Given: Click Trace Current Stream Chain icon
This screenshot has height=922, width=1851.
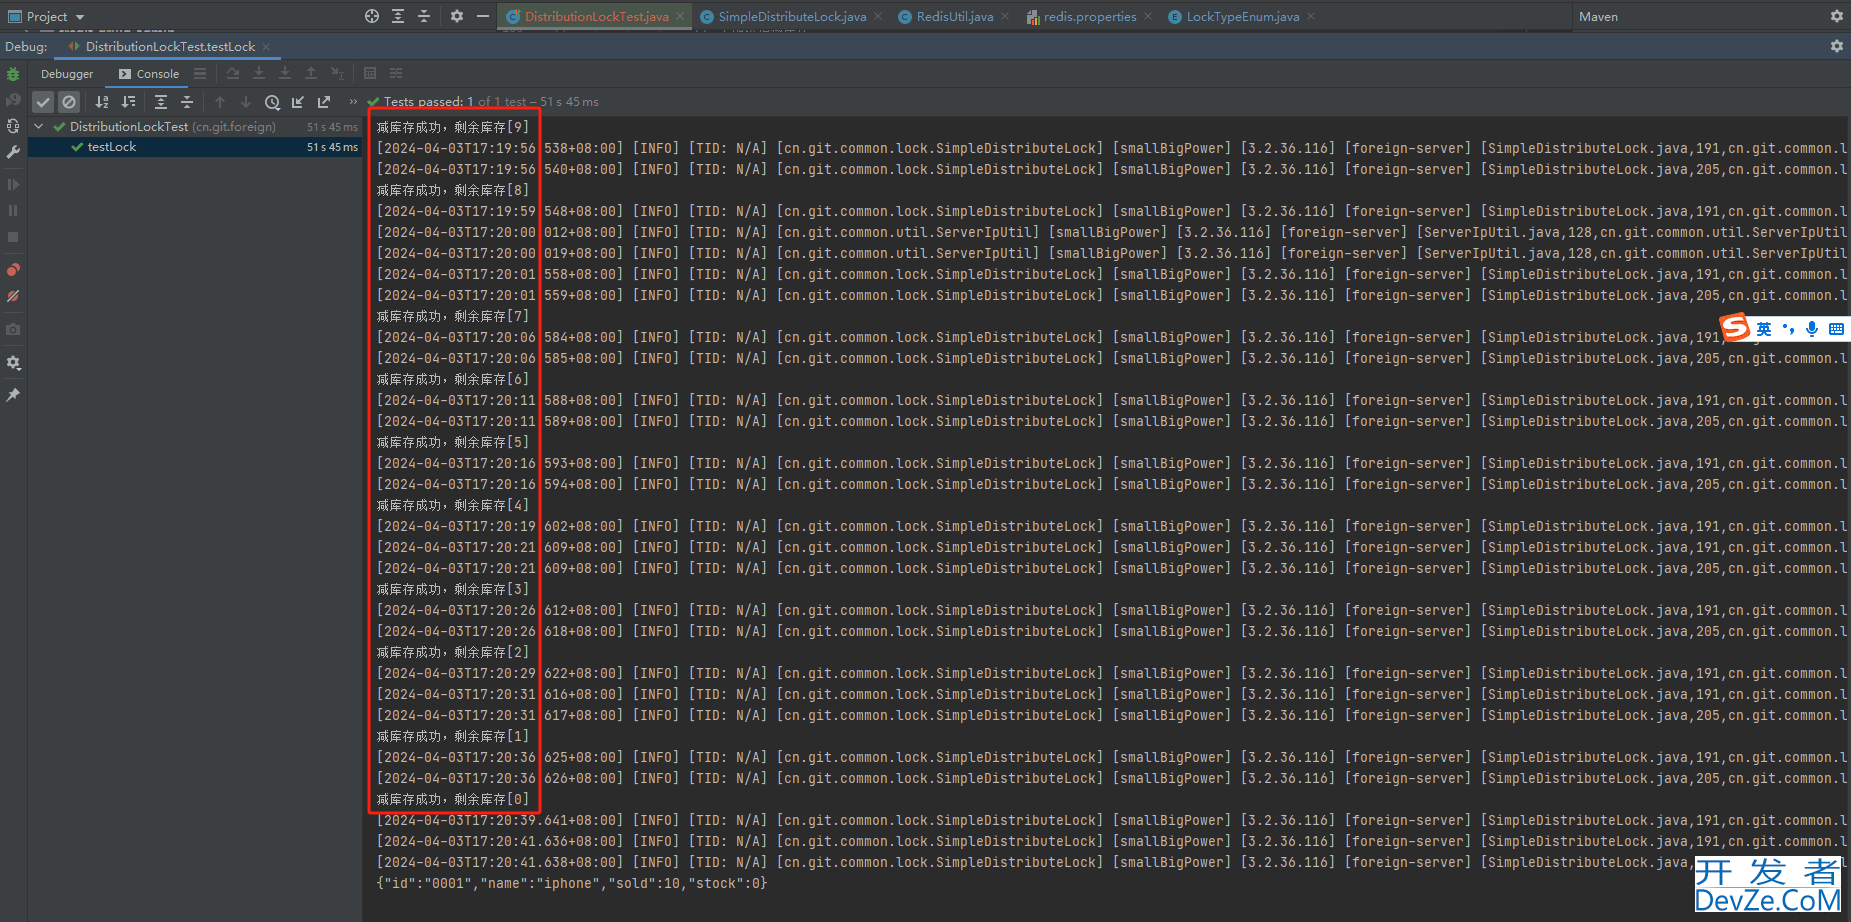Looking at the screenshot, I should click(x=396, y=74).
